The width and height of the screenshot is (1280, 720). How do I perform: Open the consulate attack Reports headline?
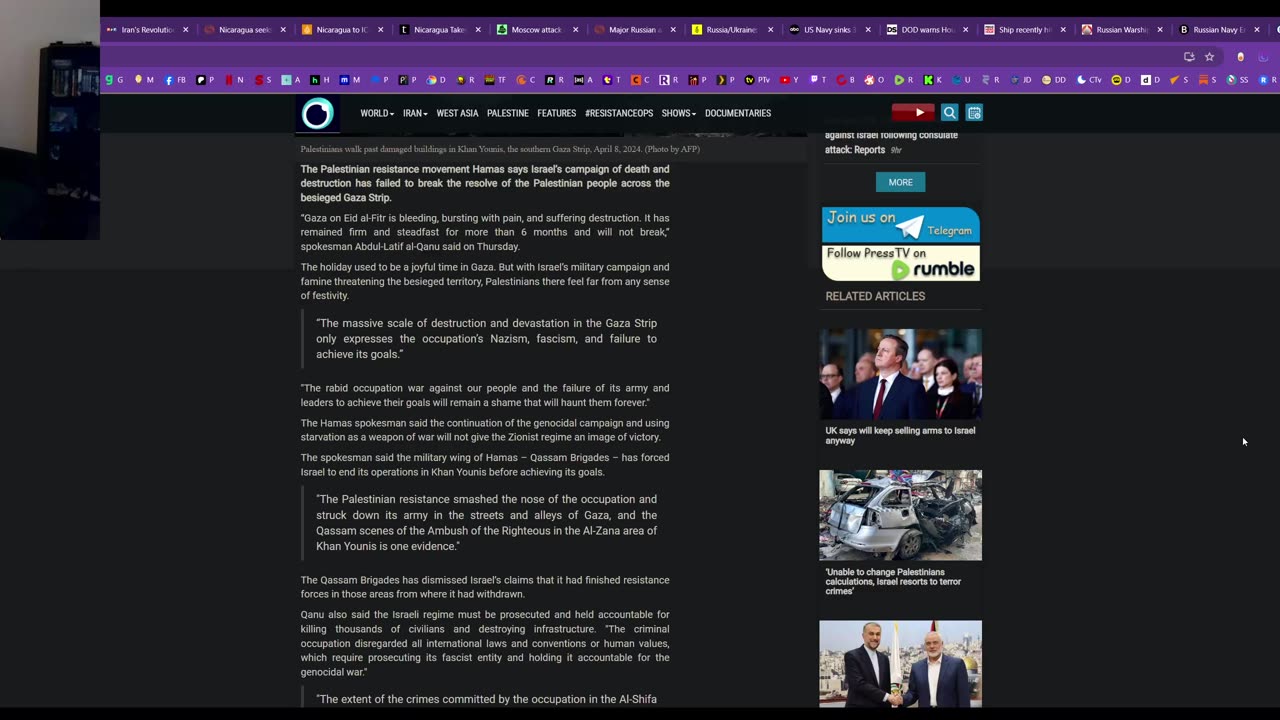click(x=891, y=142)
